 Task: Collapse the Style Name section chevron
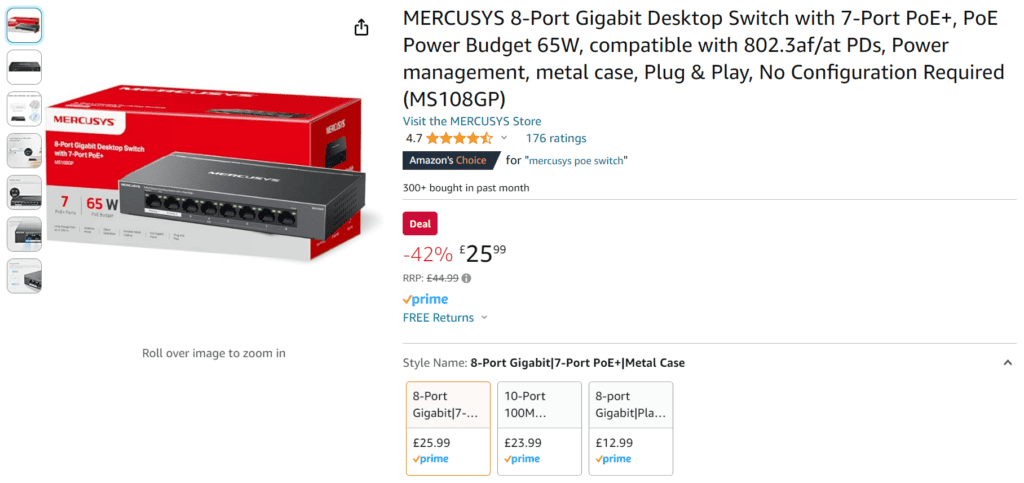pos(1008,363)
